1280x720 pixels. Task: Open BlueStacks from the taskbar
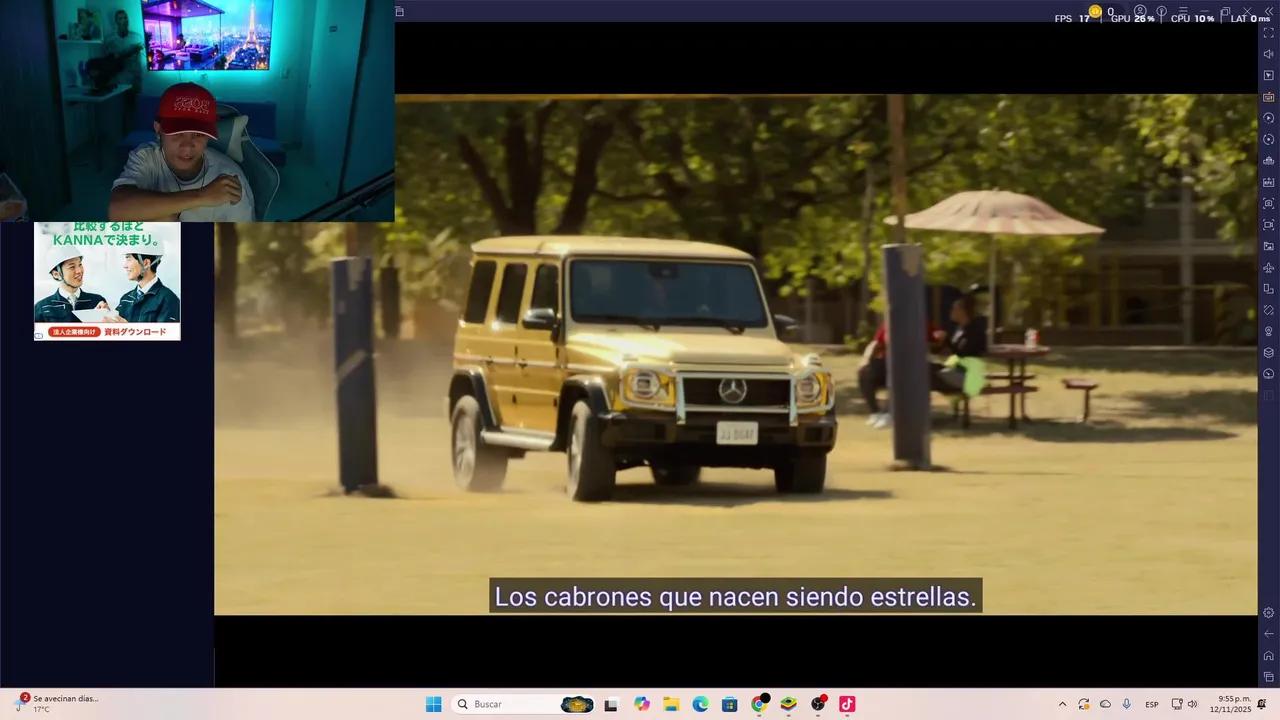coord(788,704)
